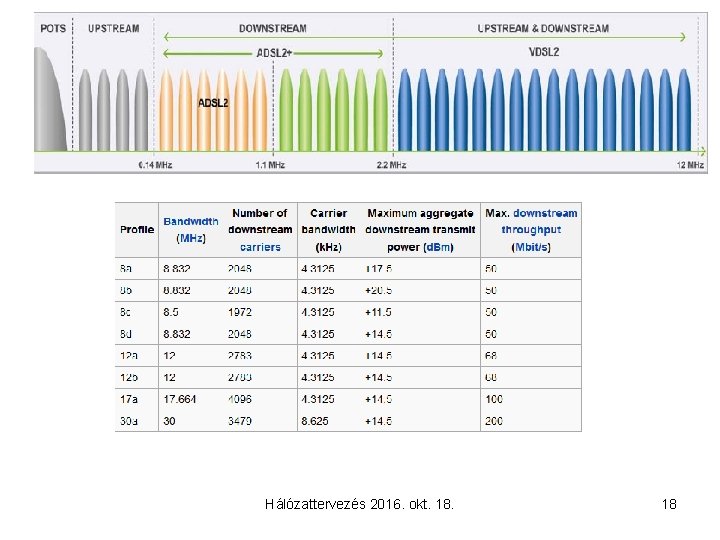Select carriers value 1972 in row 8c
This screenshot has width=720, height=540.
click(x=240, y=312)
